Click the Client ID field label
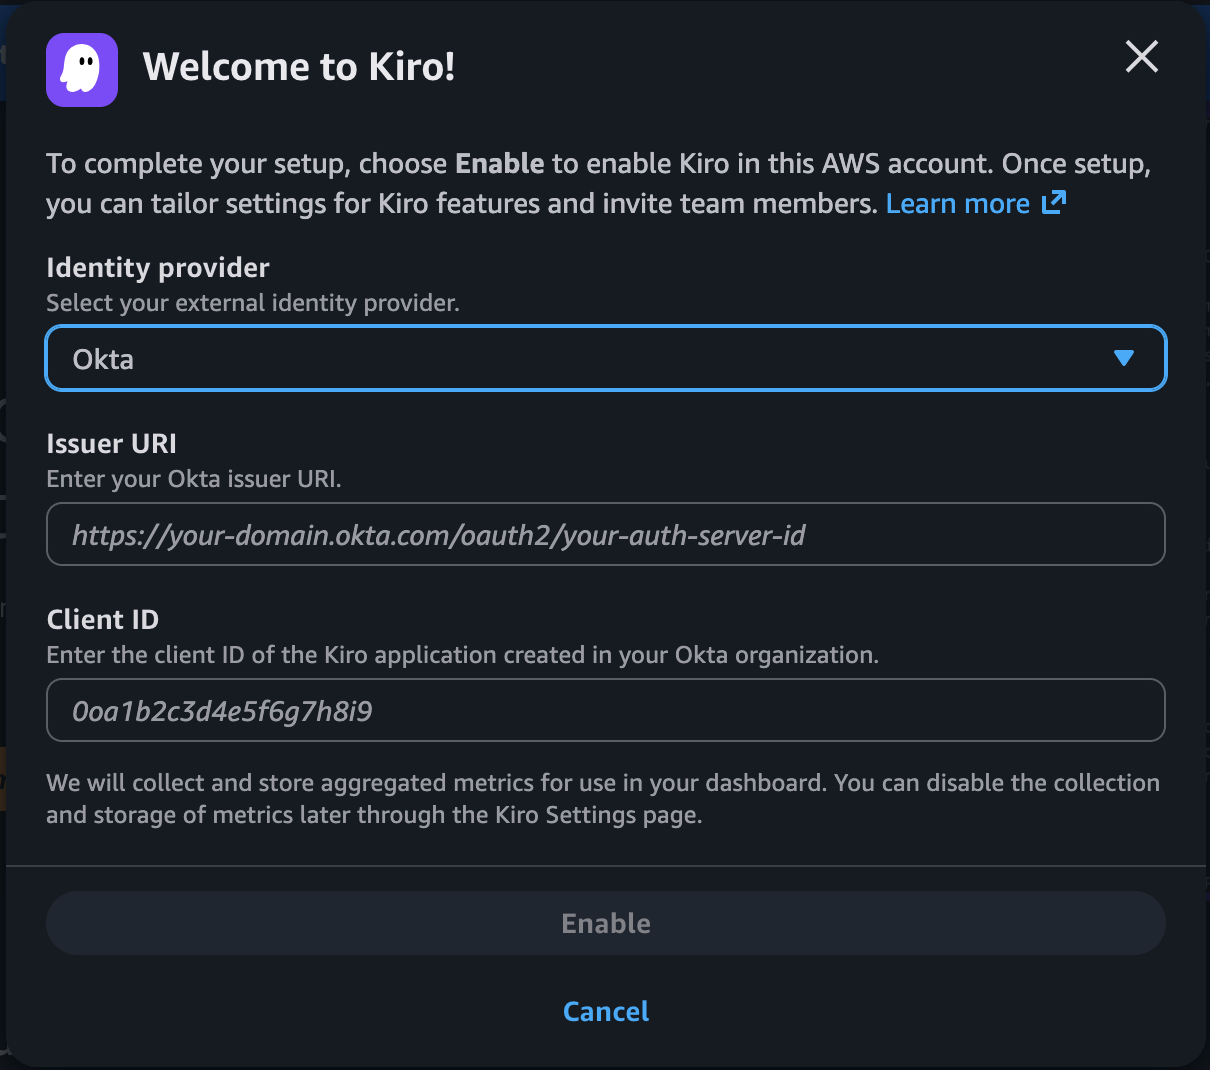 pyautogui.click(x=102, y=620)
